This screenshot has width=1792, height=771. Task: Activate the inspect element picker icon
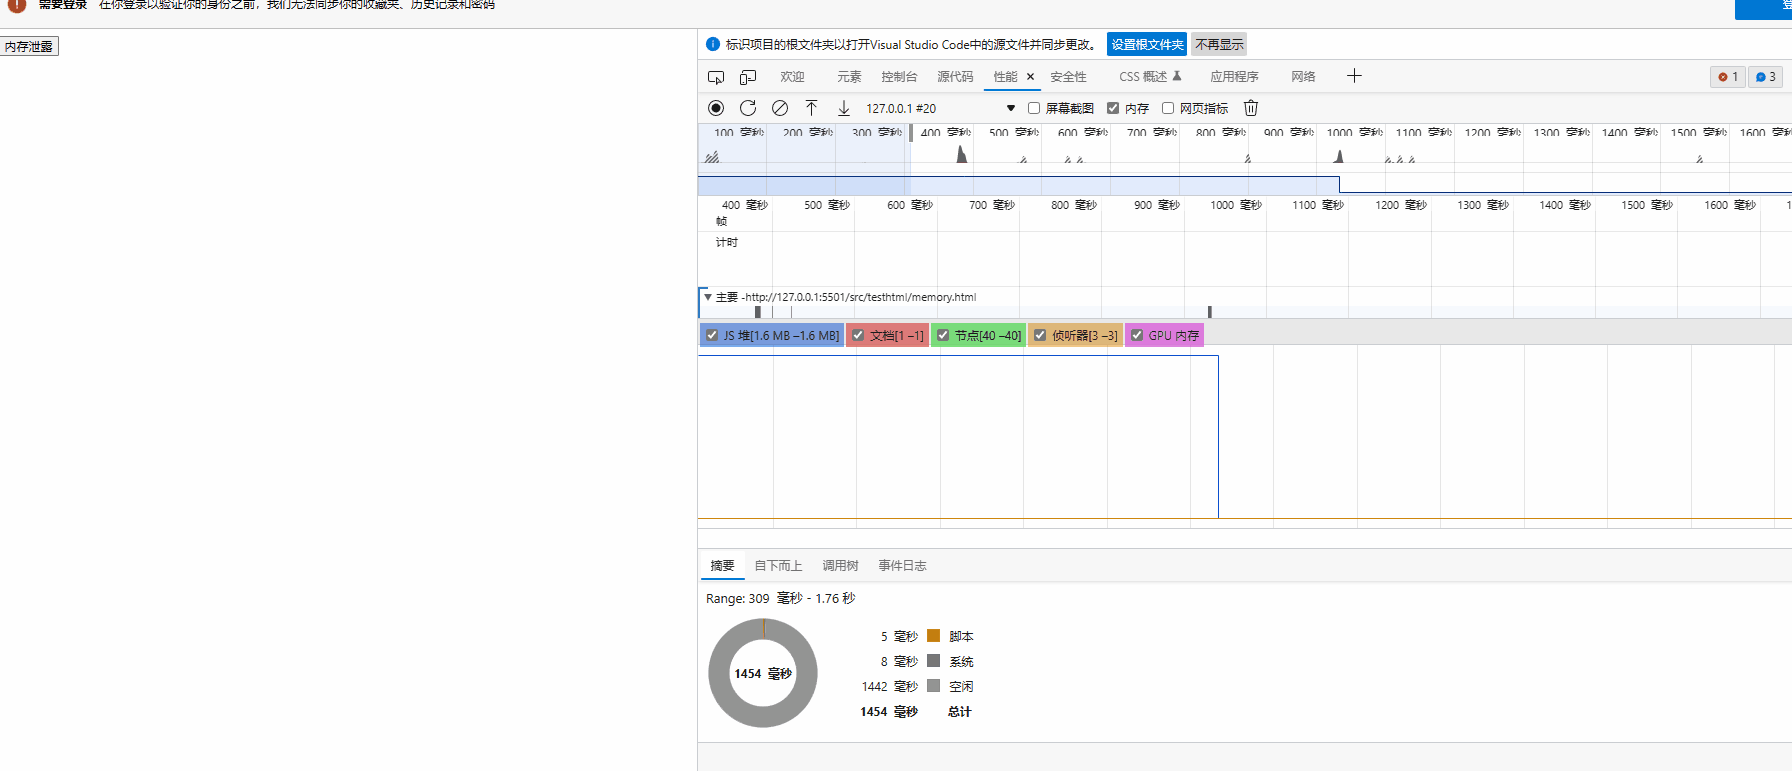716,77
